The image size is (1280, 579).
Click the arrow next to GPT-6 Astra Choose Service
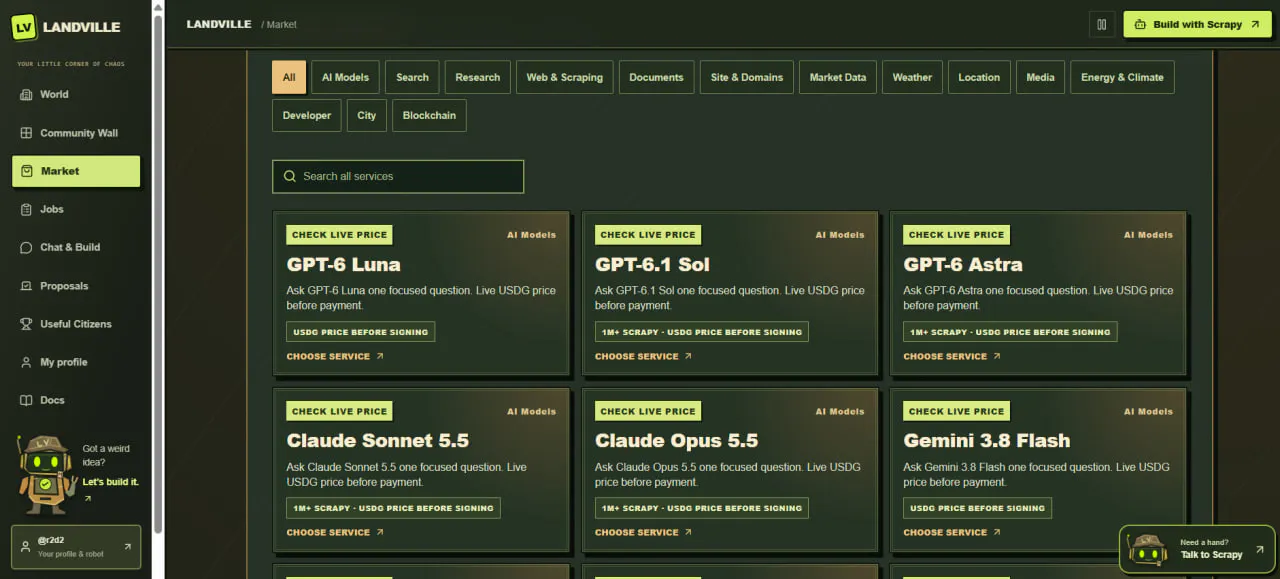[997, 356]
